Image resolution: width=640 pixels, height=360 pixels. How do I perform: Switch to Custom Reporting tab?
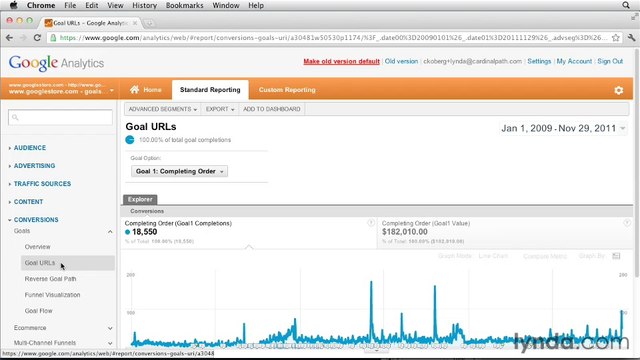pos(287,90)
